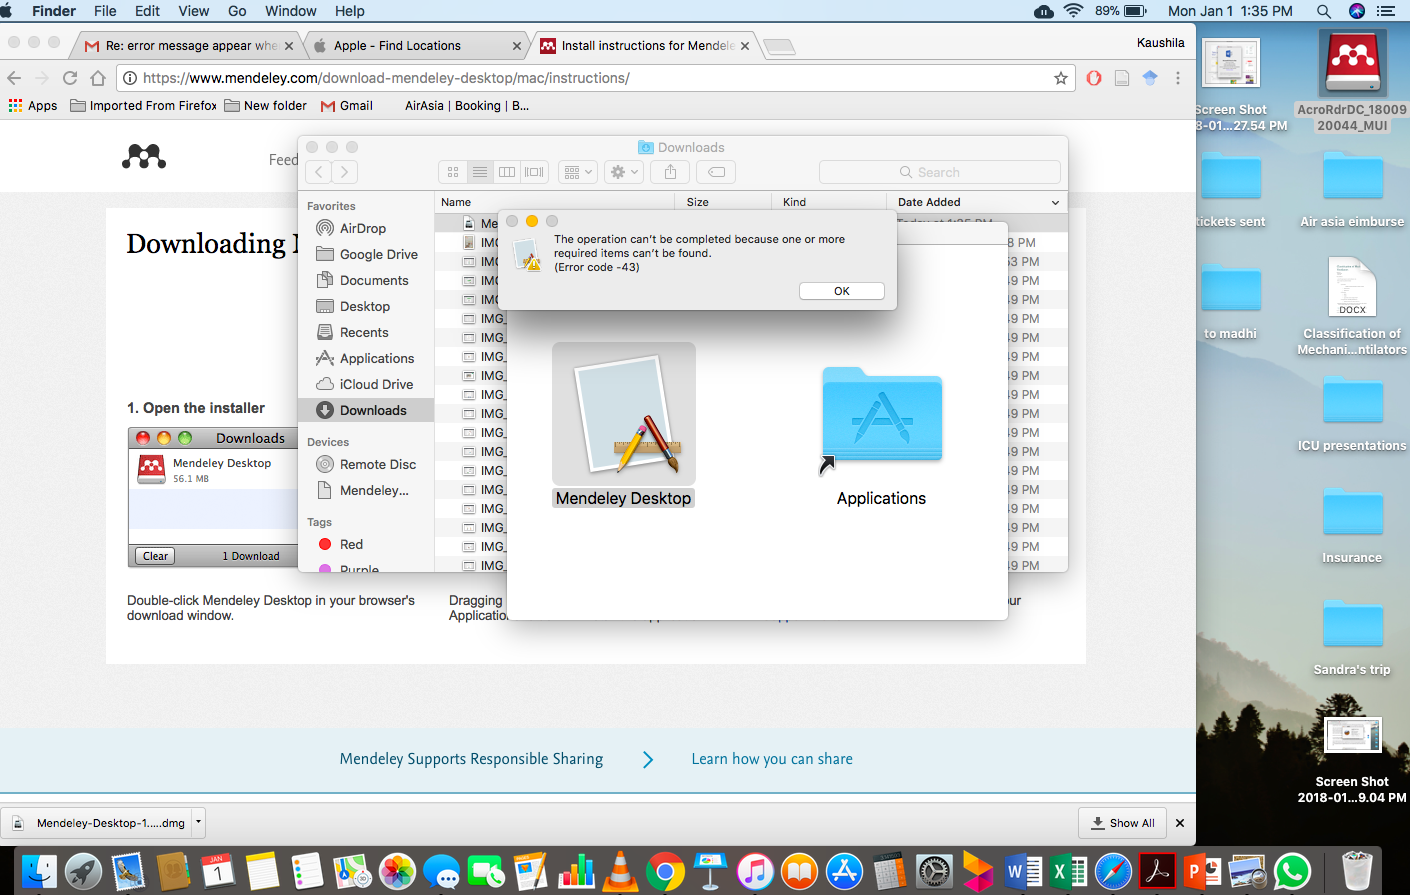1410x895 pixels.
Task: Open Notification Center from menu bar
Action: click(x=1386, y=11)
